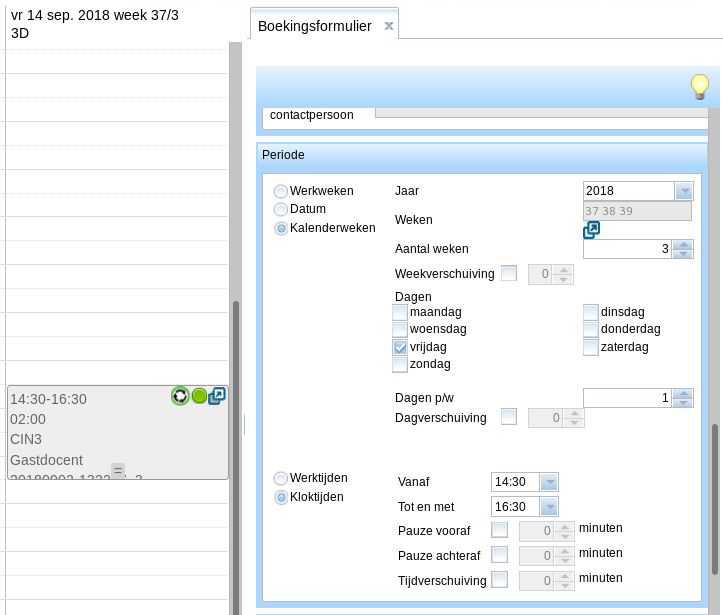
Task: Click the recurring sync icon on the 14:30-16:30 booking
Action: [180, 396]
